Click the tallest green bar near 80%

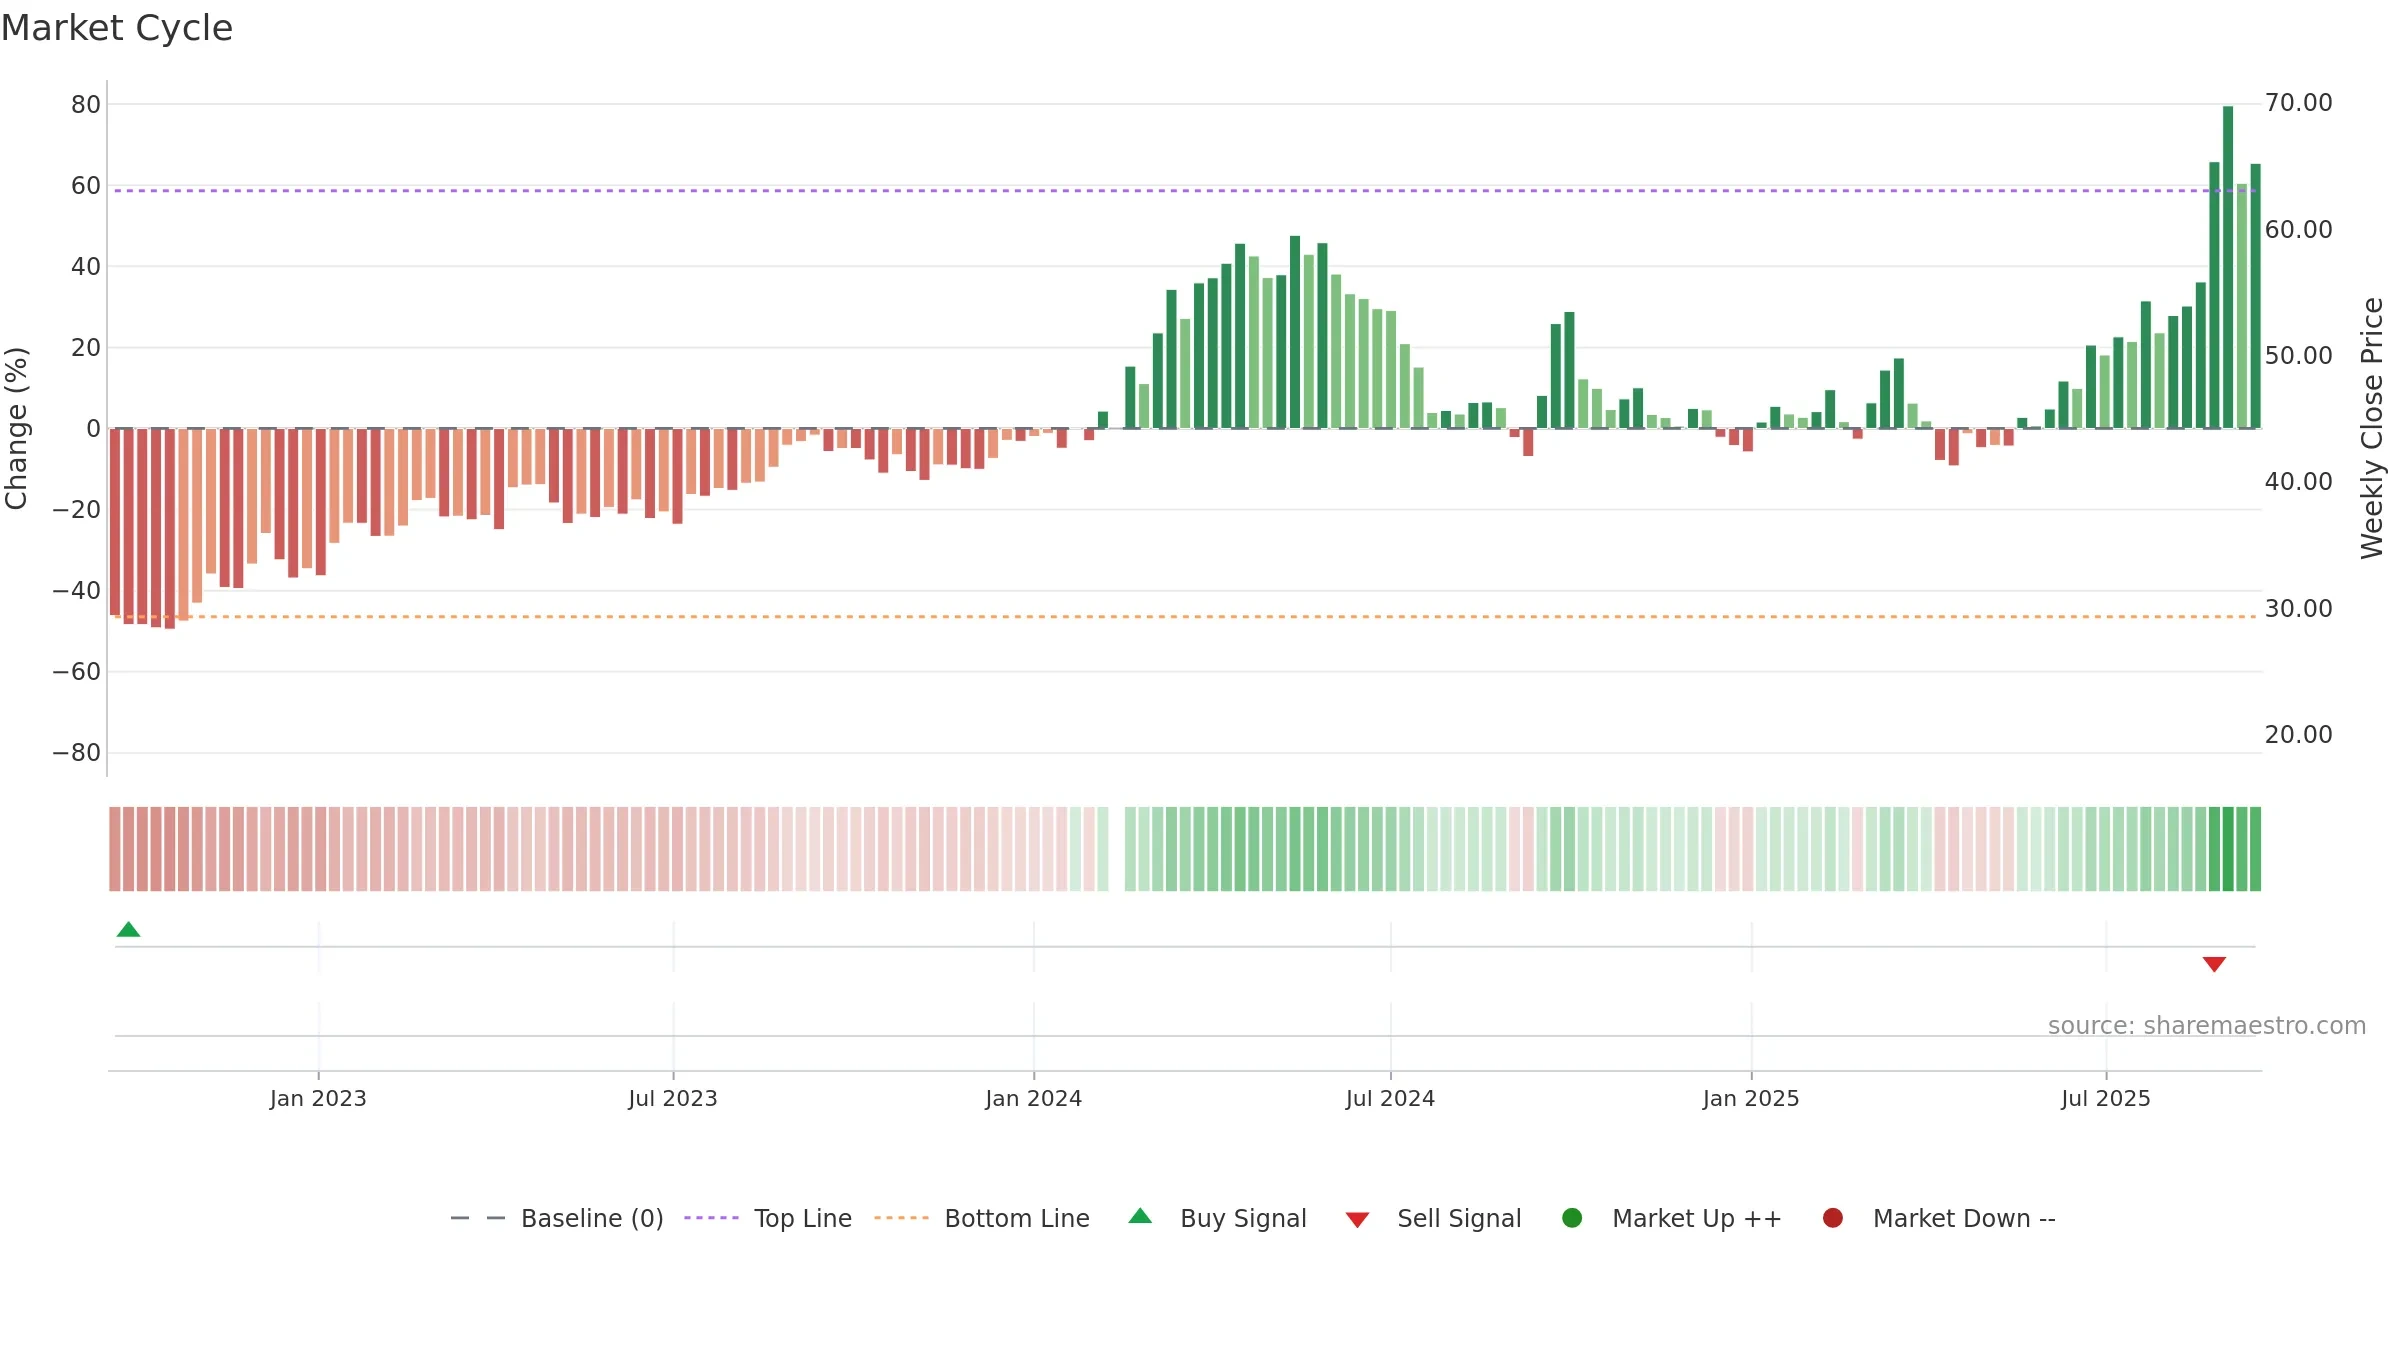coord(2228,267)
